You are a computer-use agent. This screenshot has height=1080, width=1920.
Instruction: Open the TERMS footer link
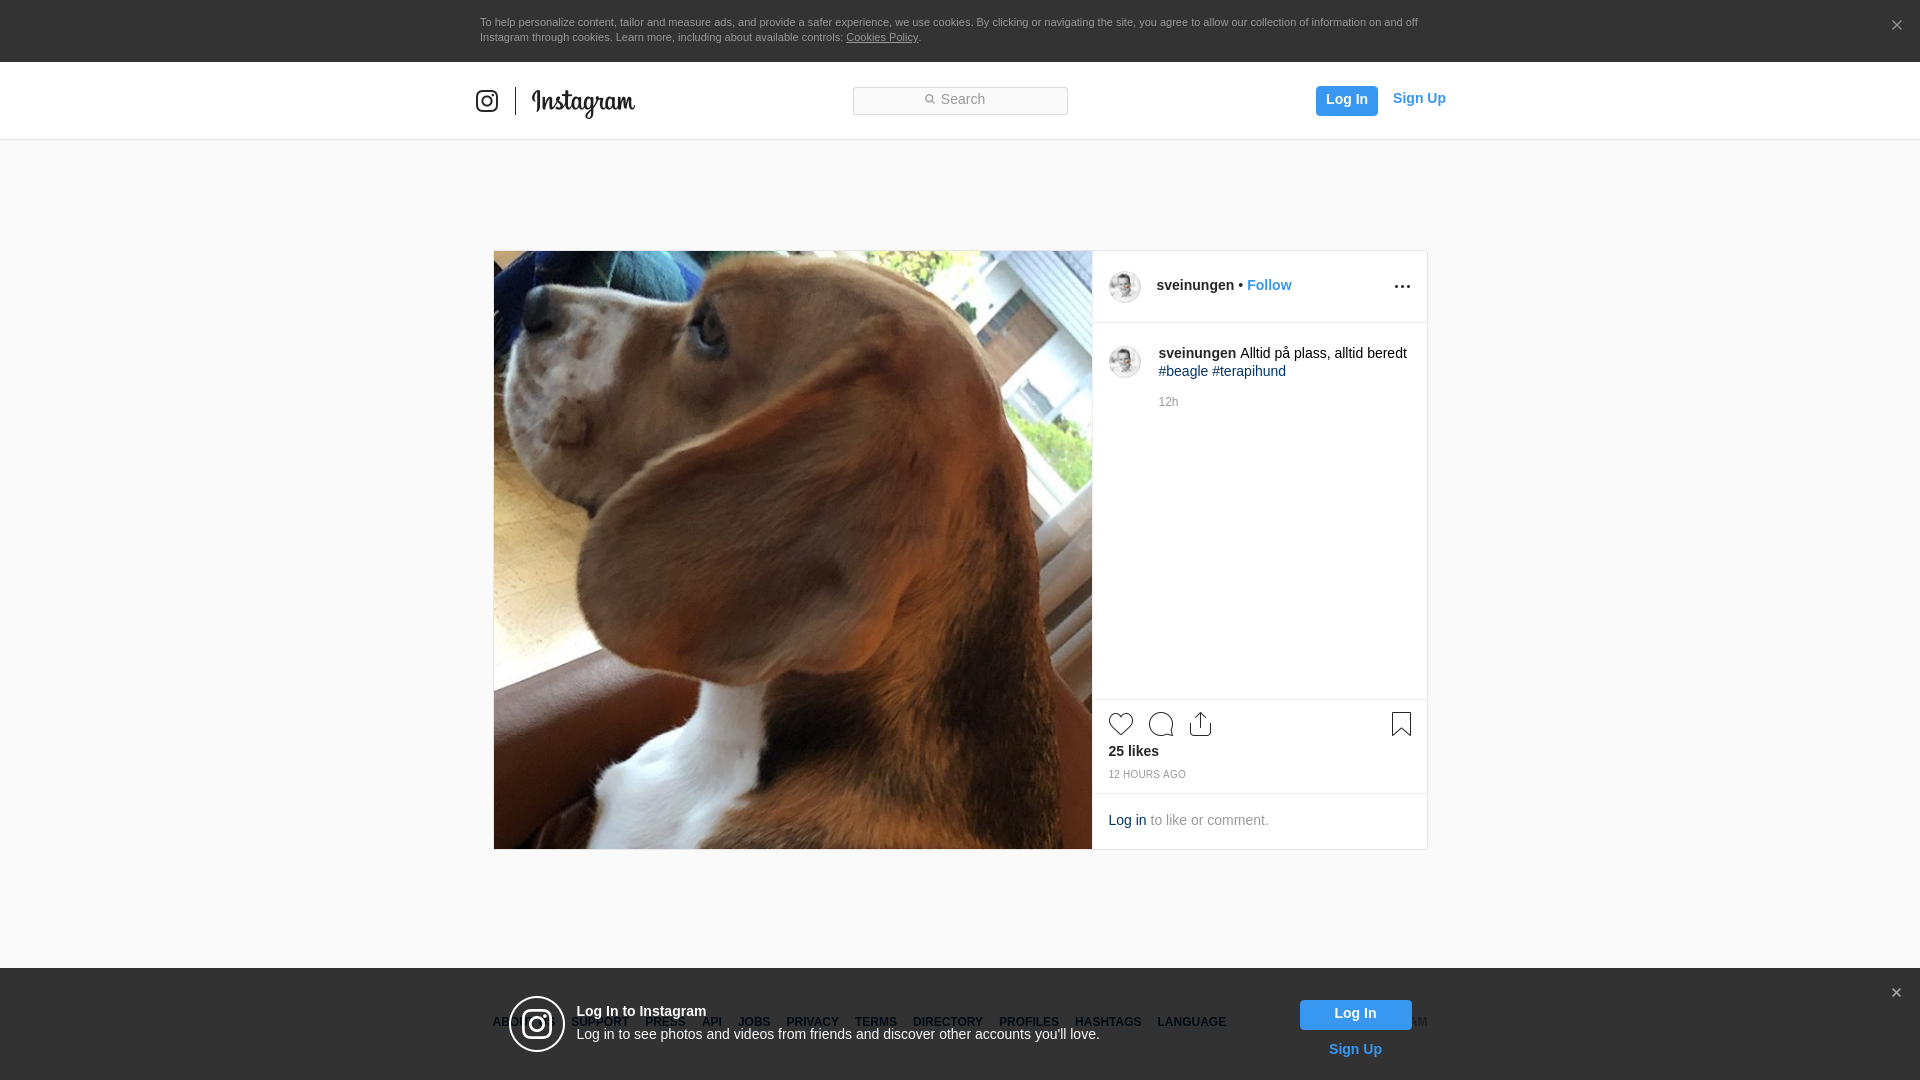pos(876,1022)
